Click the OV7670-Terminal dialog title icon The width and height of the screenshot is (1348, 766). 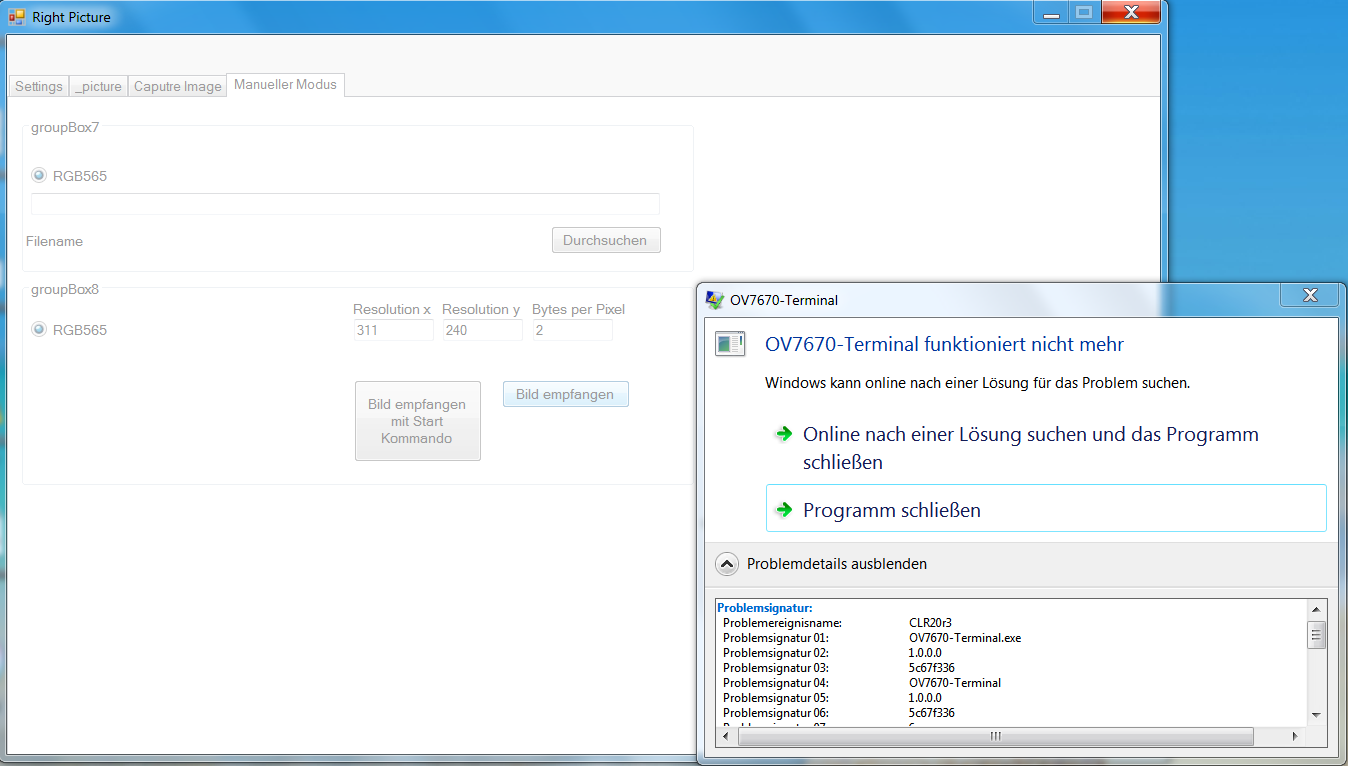tap(715, 299)
